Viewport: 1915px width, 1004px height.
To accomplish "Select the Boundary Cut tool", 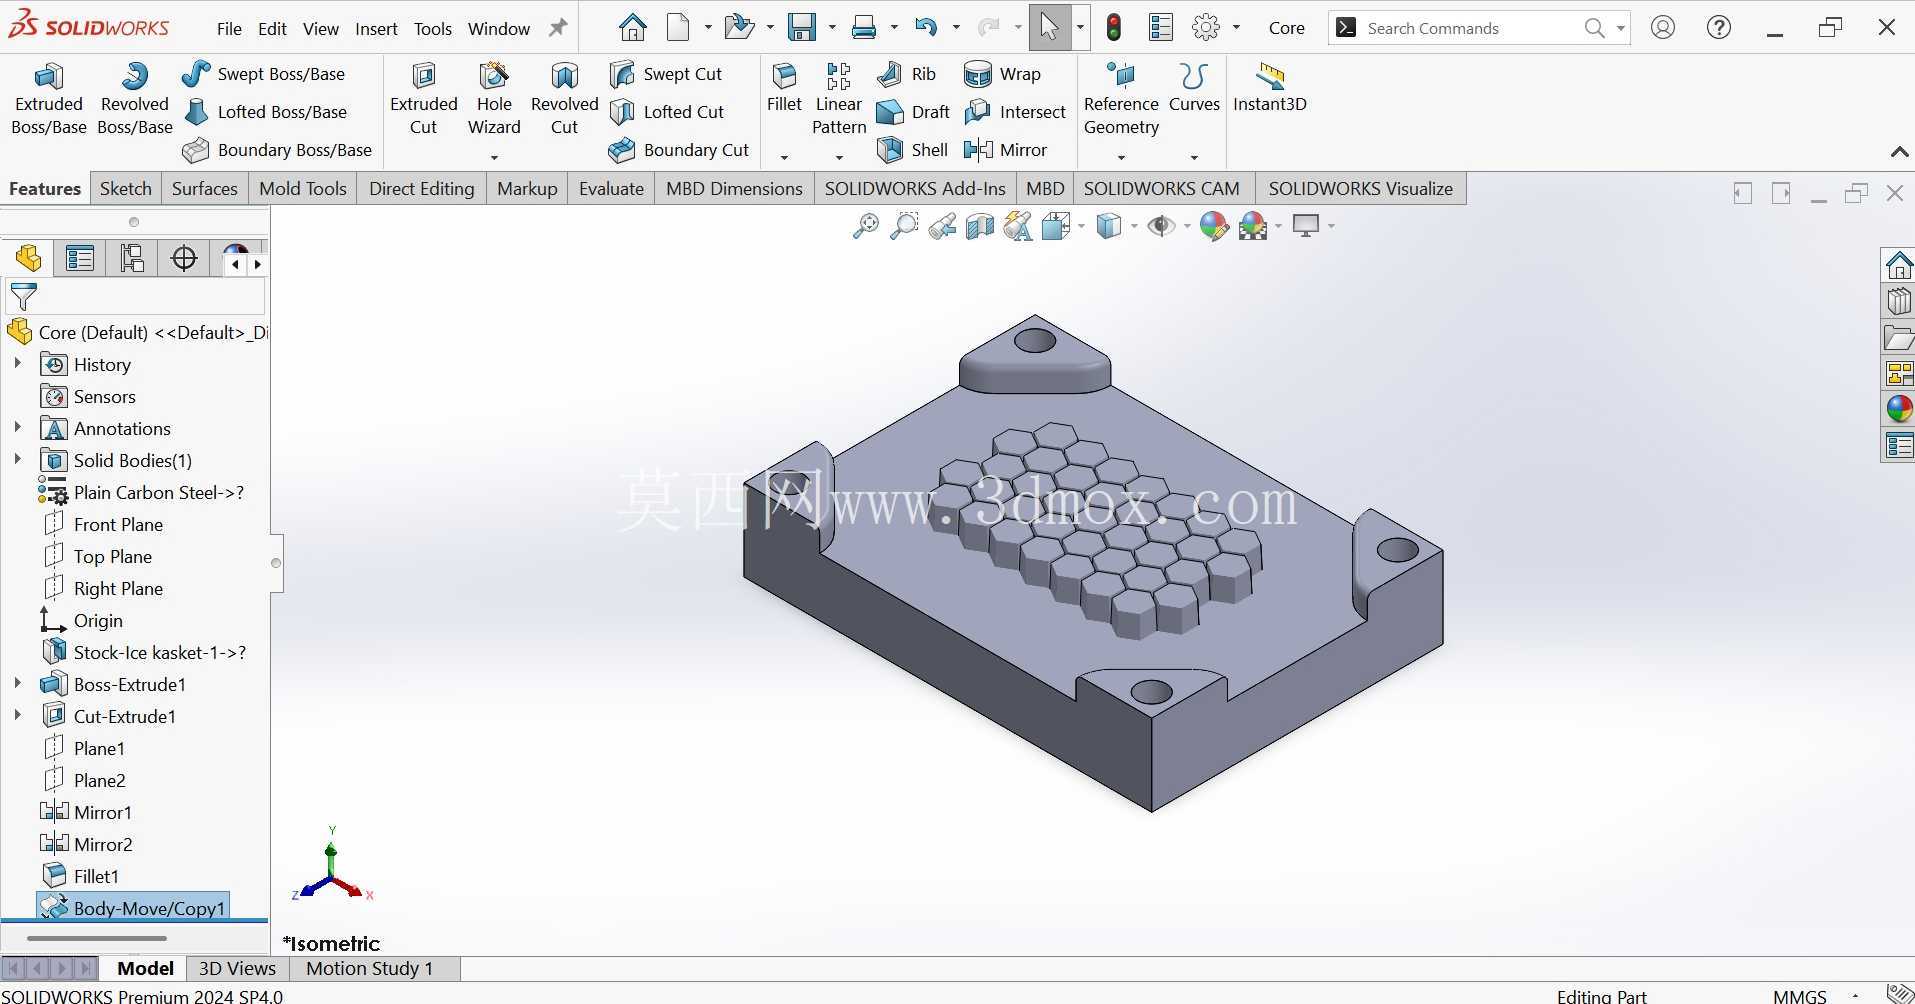I will [679, 150].
